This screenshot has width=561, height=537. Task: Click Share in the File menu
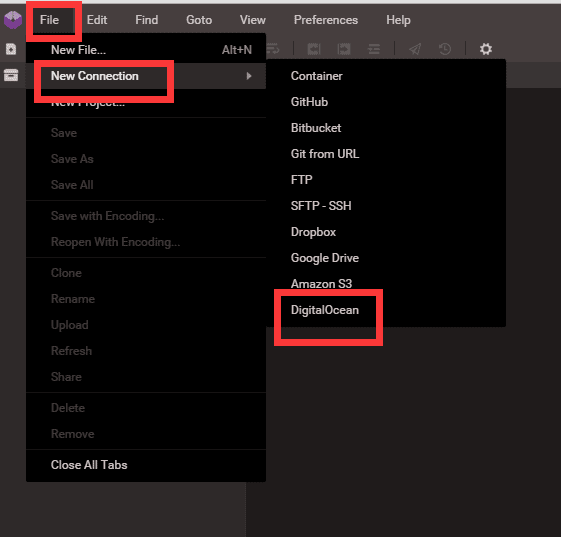tap(146, 377)
